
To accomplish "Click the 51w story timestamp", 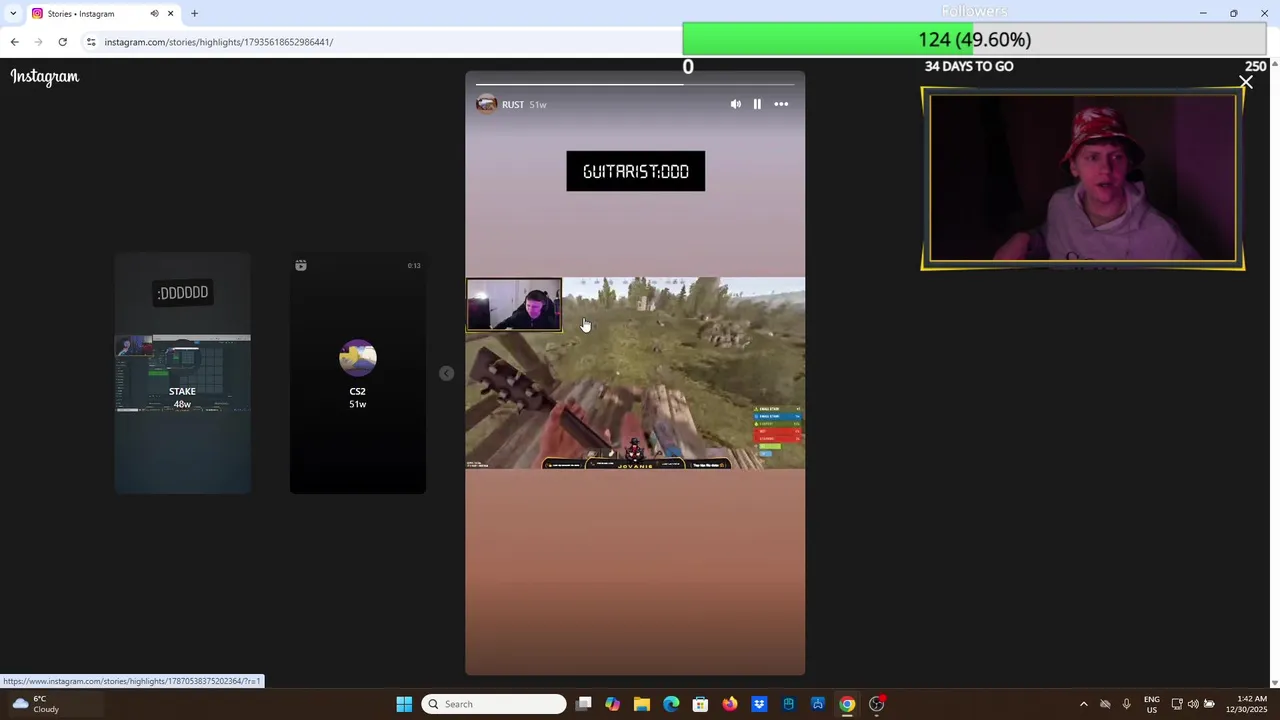I will [x=538, y=105].
